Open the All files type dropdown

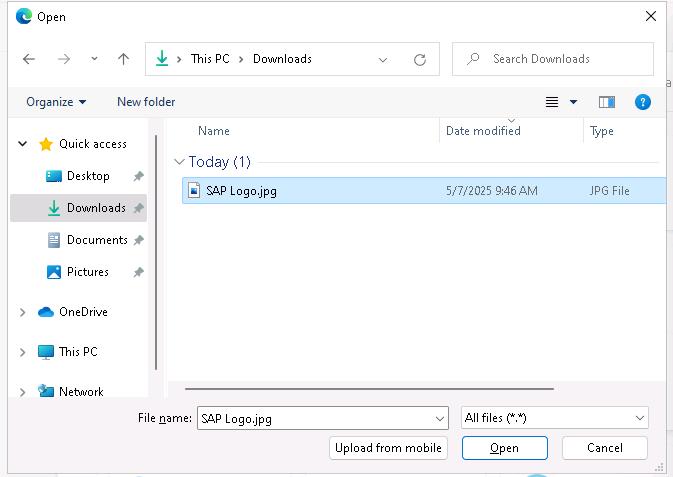(555, 418)
